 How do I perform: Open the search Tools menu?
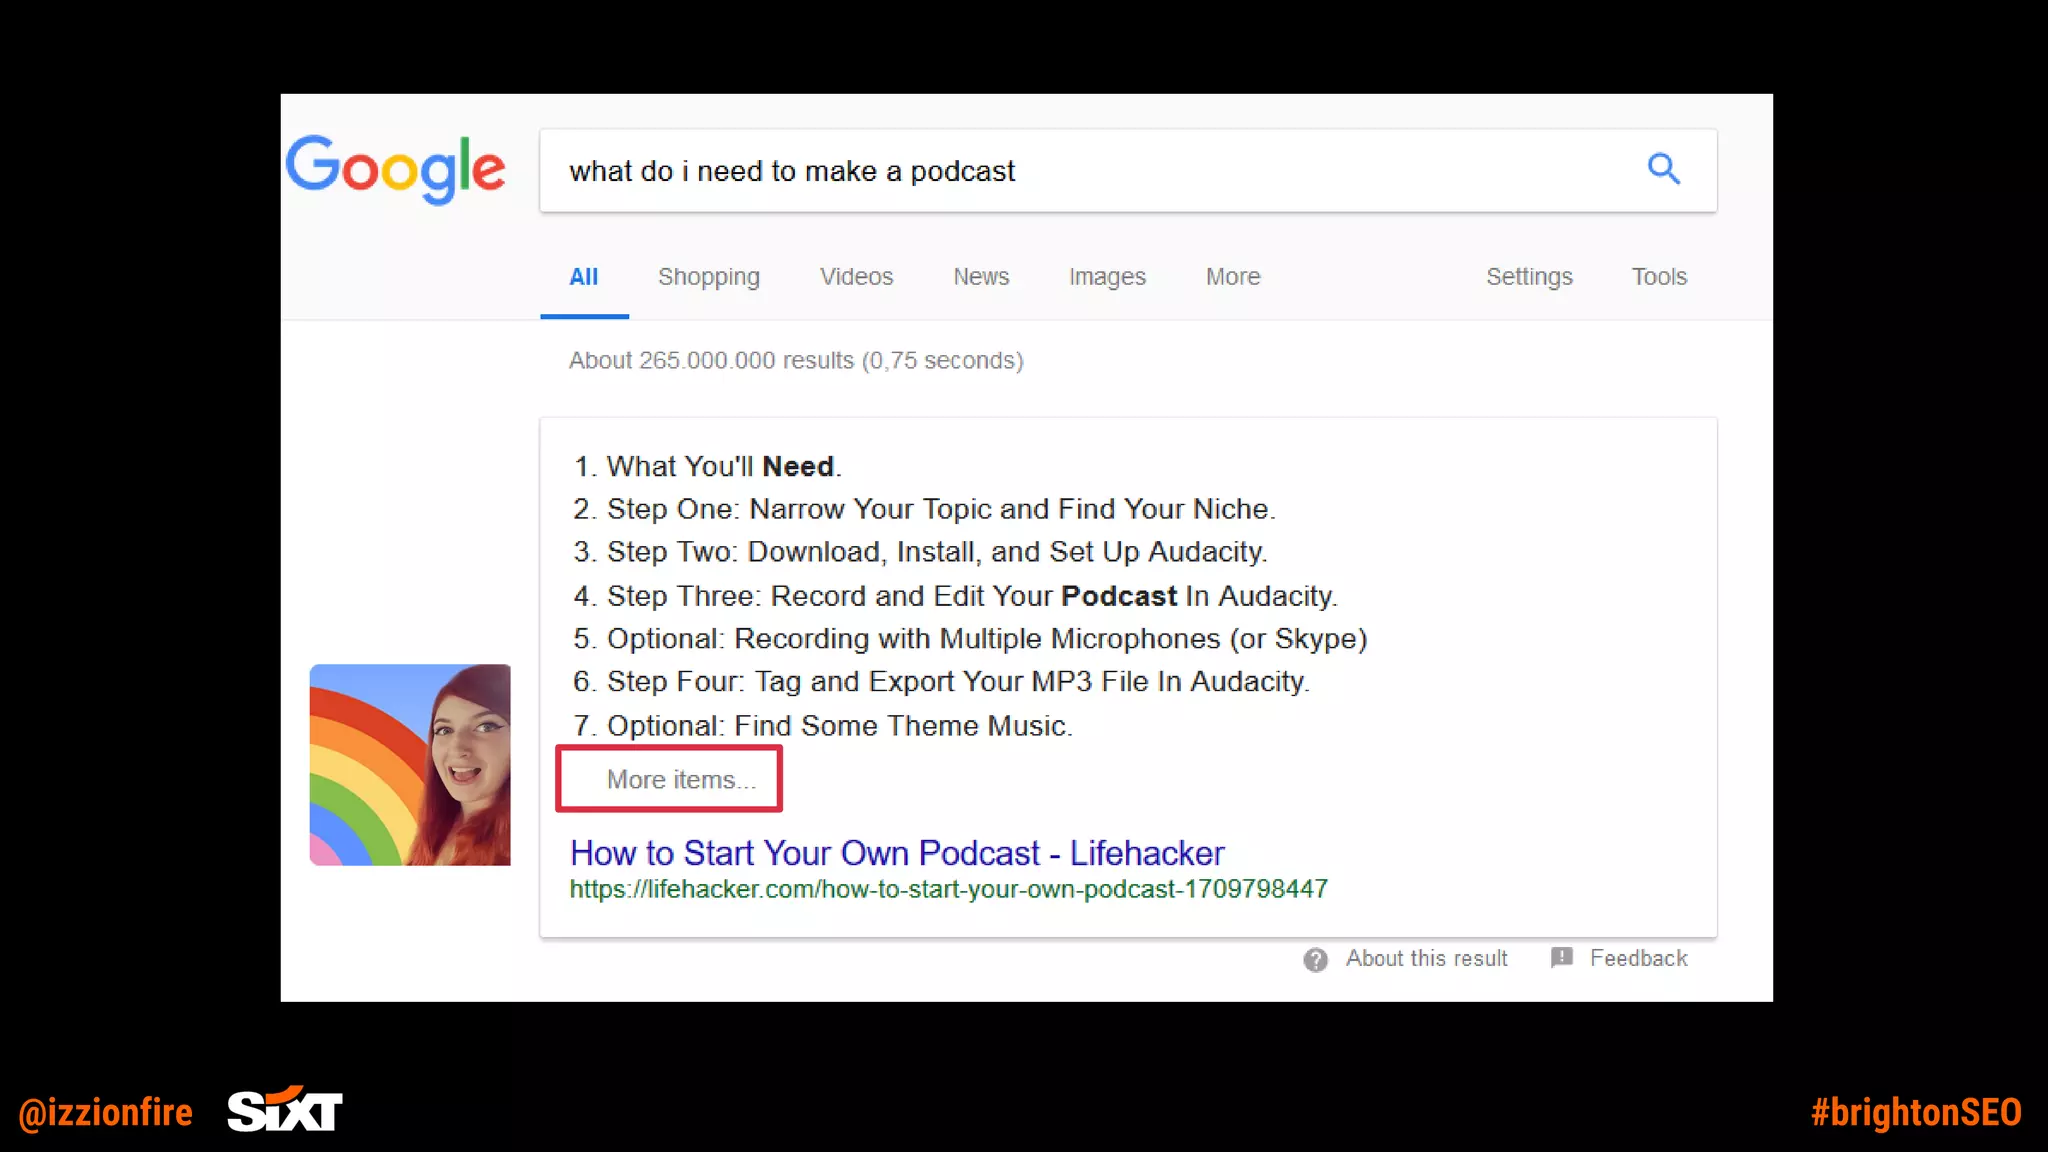pyautogui.click(x=1658, y=277)
